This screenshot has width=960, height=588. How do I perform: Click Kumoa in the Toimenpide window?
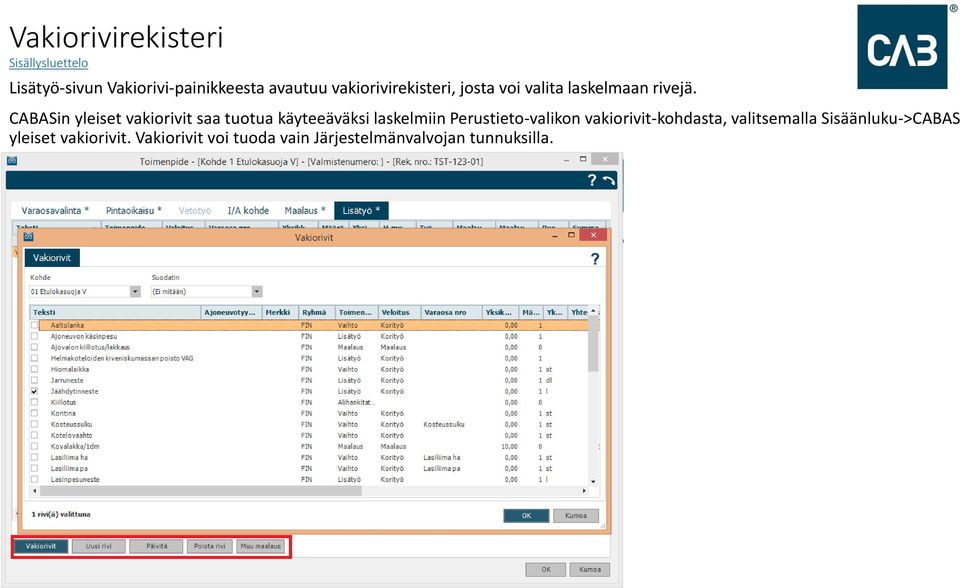590,570
